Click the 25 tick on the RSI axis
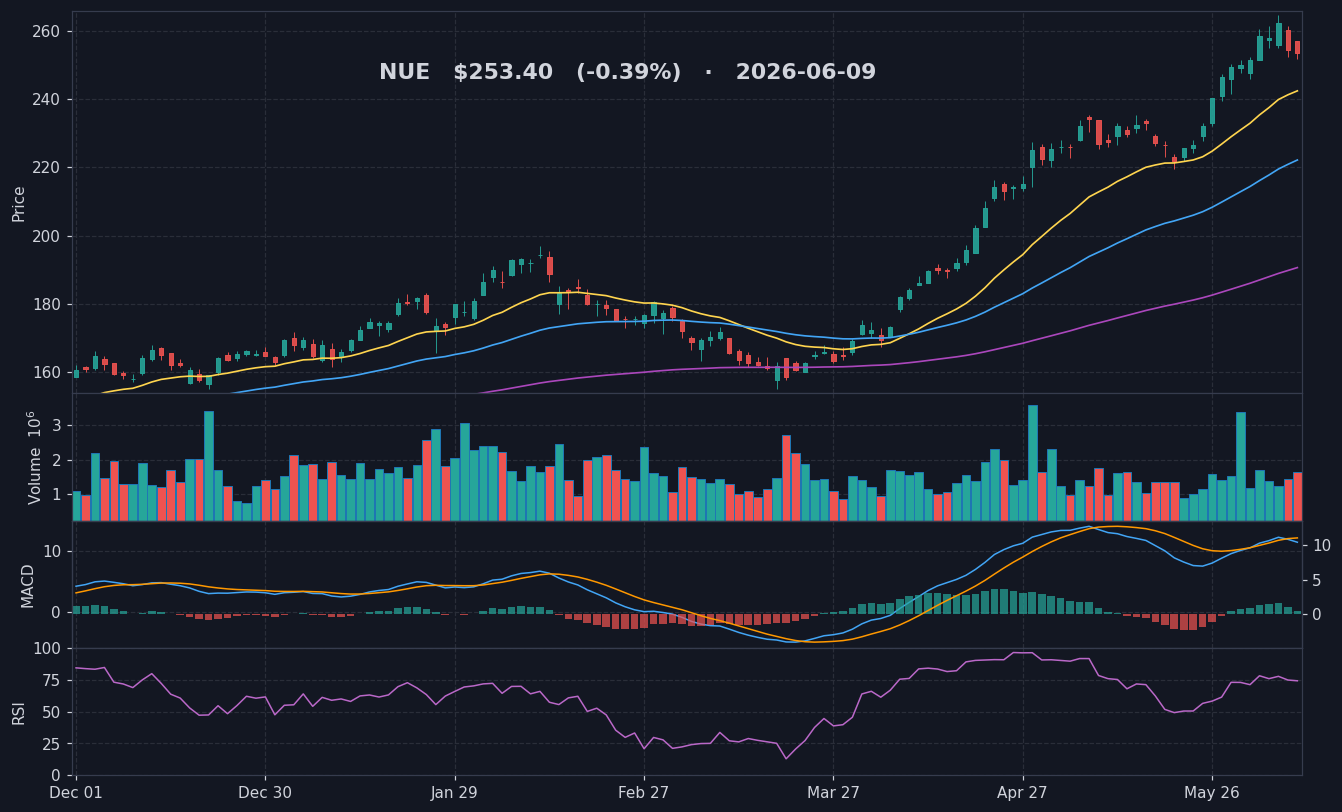Image resolution: width=1342 pixels, height=812 pixels. coord(52,744)
